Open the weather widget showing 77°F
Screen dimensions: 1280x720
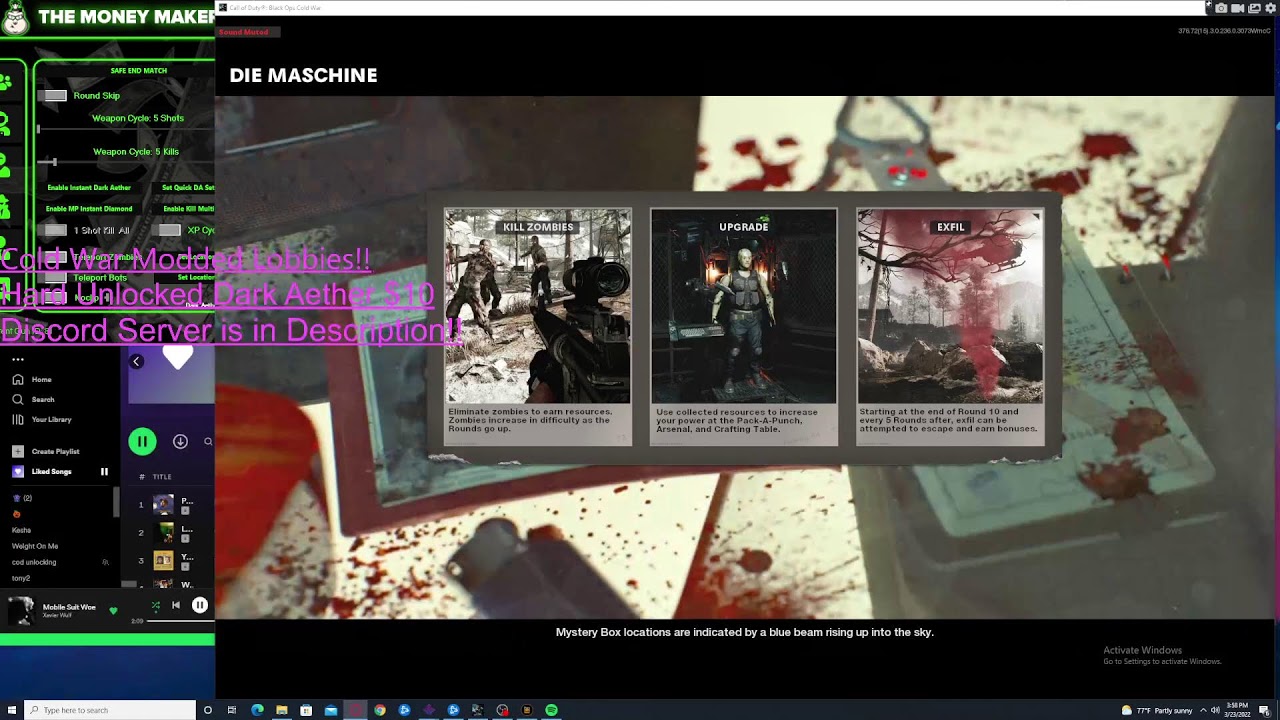[x=1157, y=711]
